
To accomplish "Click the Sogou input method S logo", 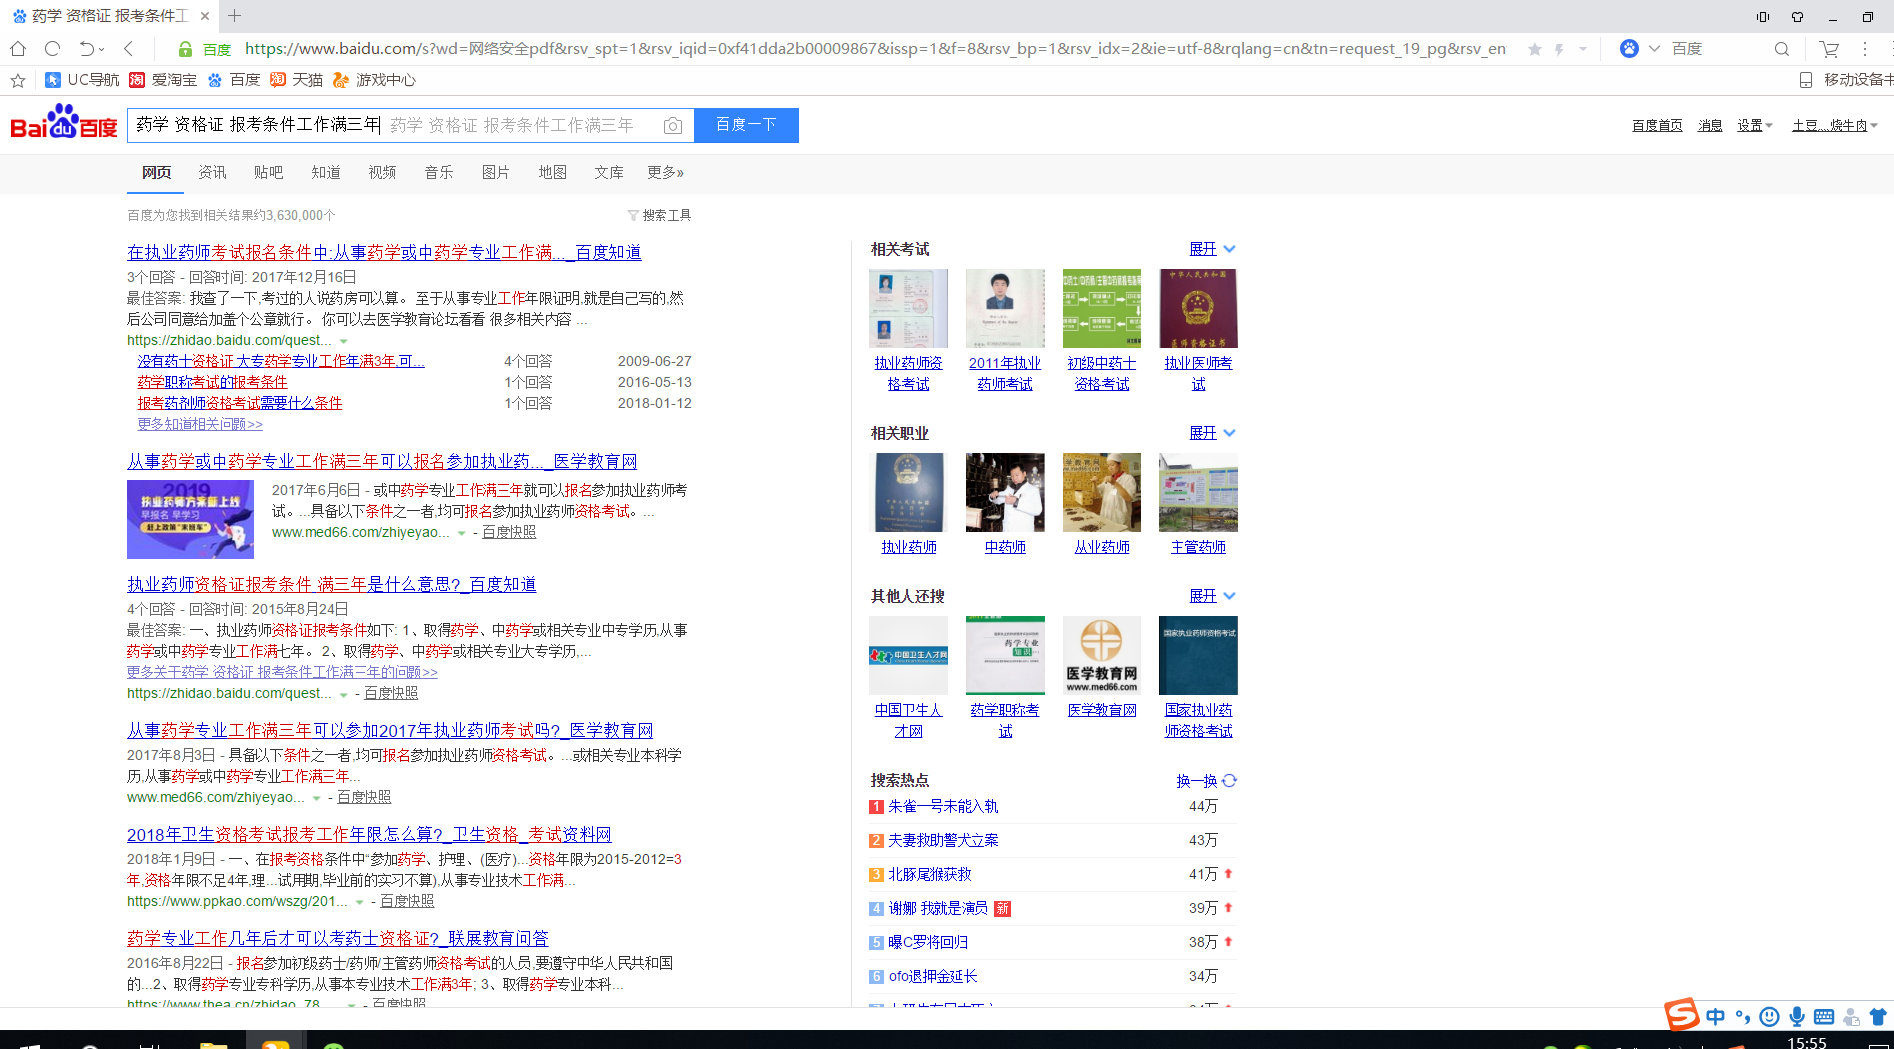I will pos(1682,1014).
